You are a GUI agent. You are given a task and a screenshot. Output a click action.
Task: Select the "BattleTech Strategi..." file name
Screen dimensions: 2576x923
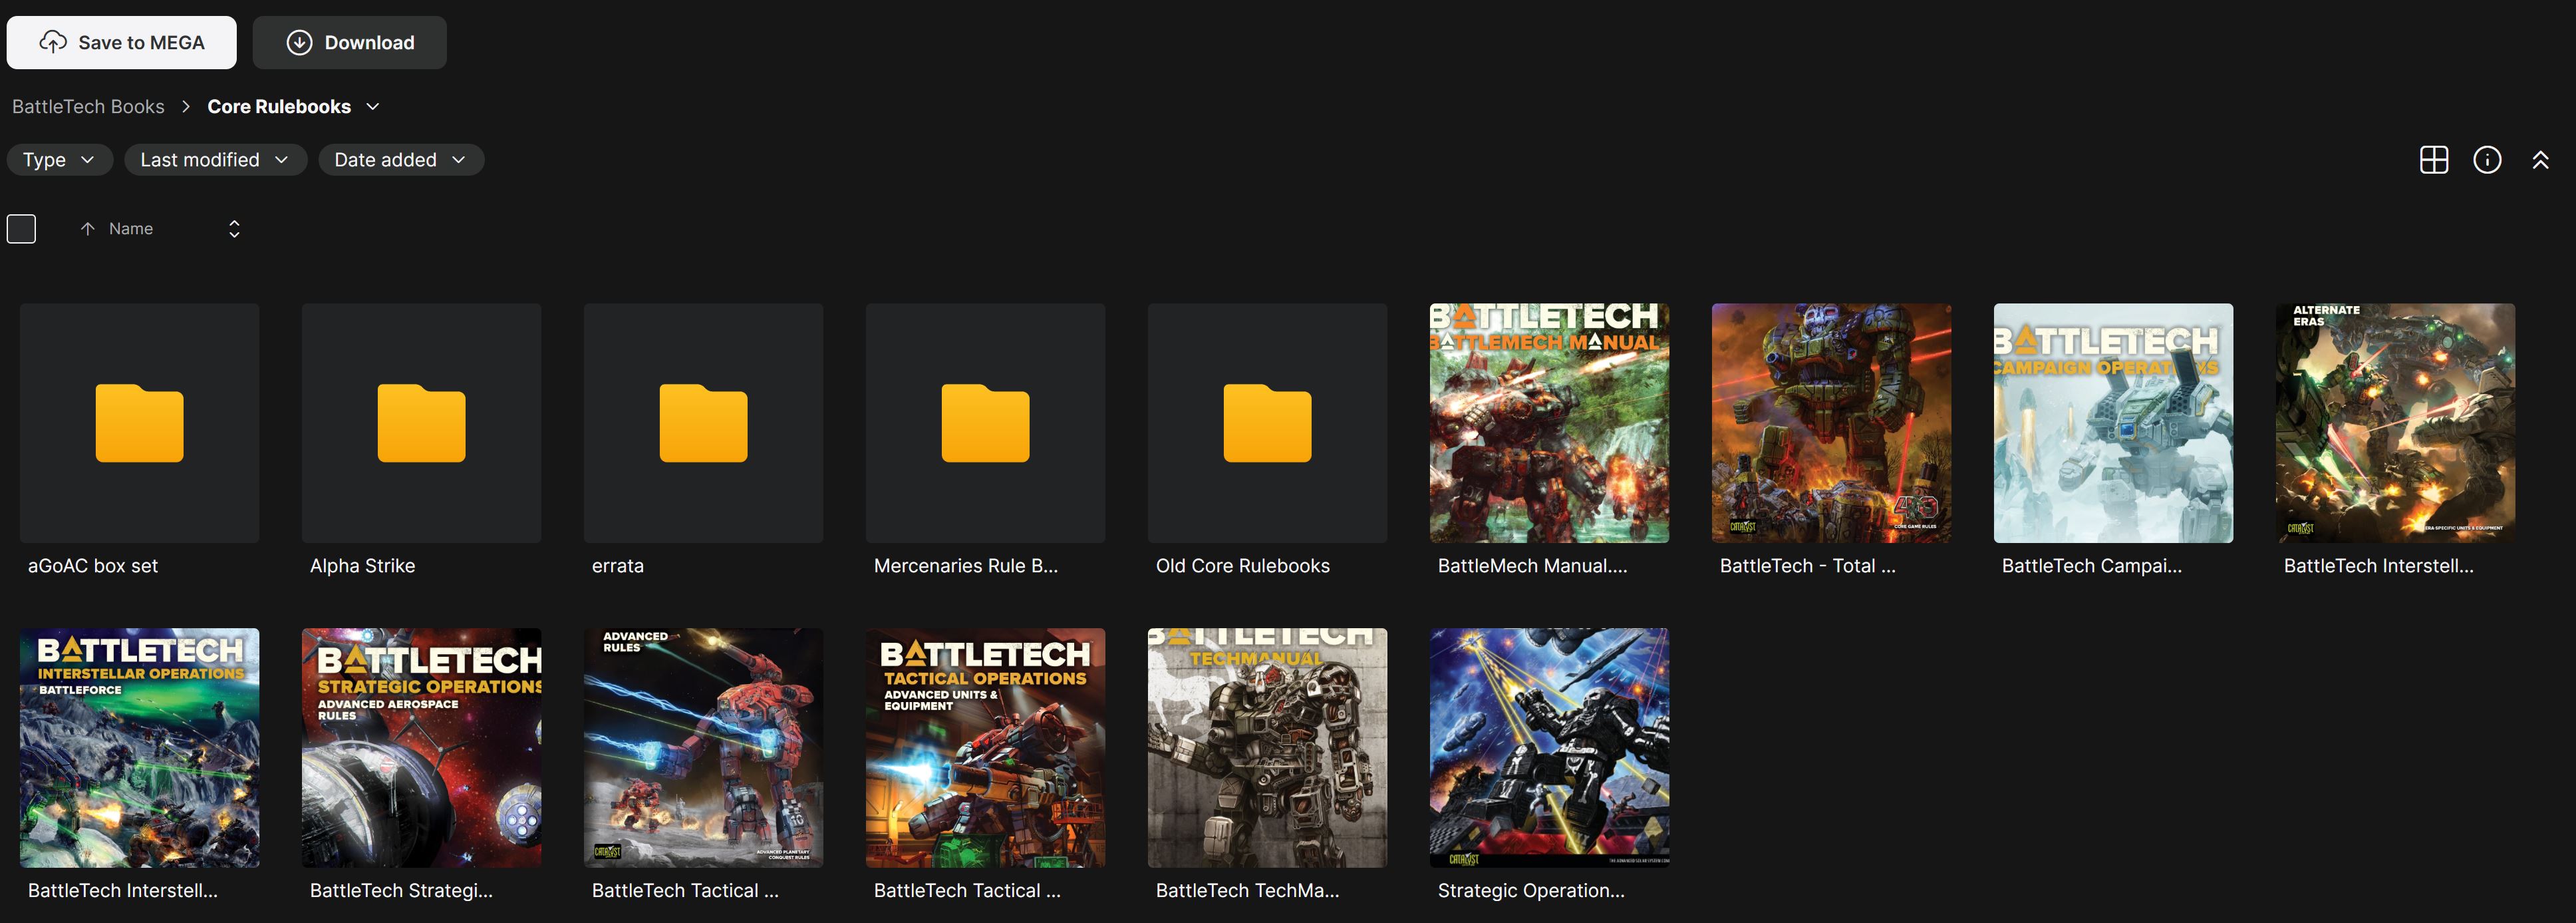click(x=401, y=891)
